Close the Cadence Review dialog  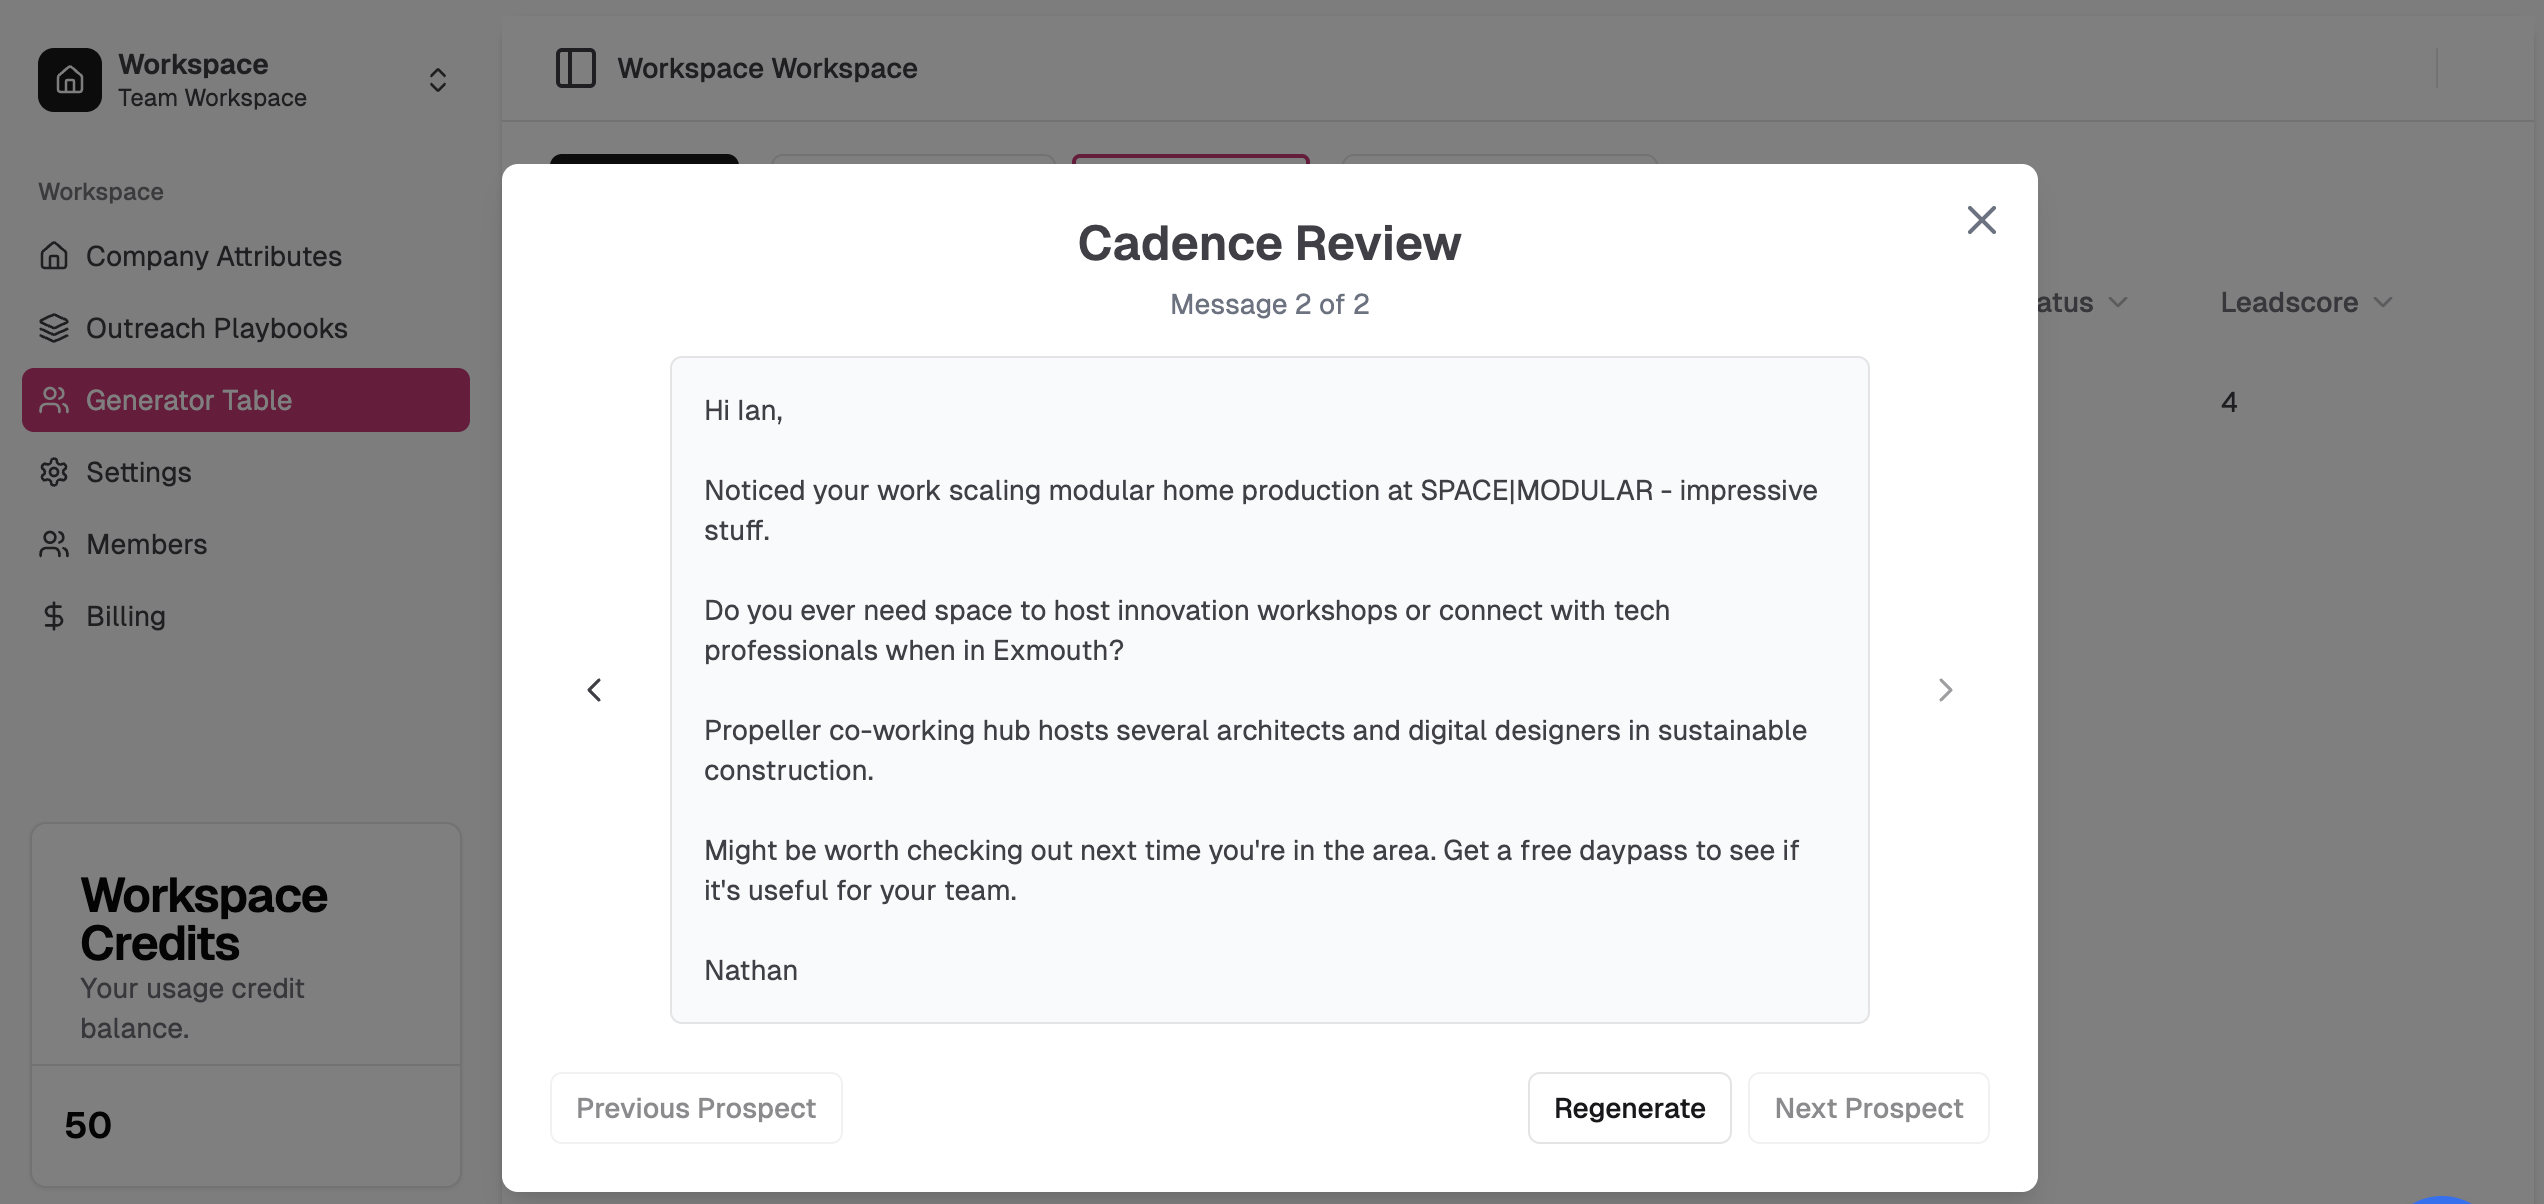[1981, 220]
